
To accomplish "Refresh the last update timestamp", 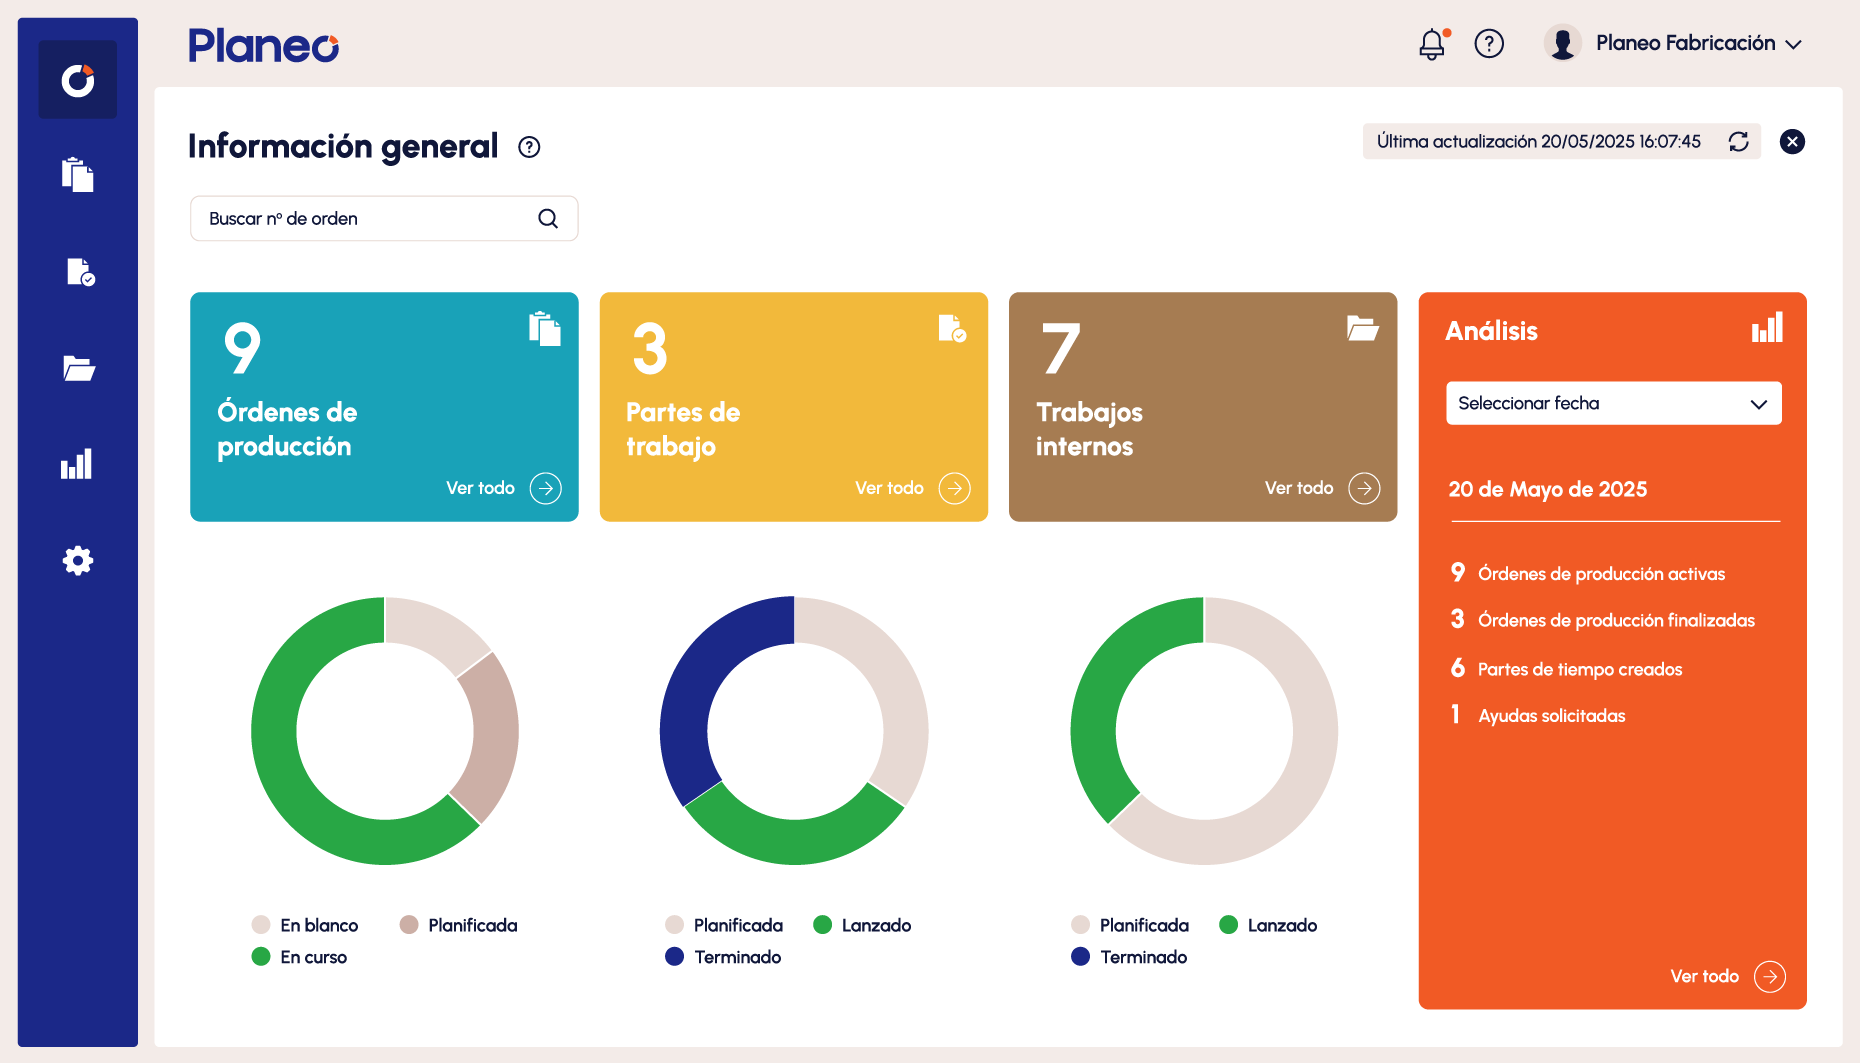I will click(x=1739, y=142).
